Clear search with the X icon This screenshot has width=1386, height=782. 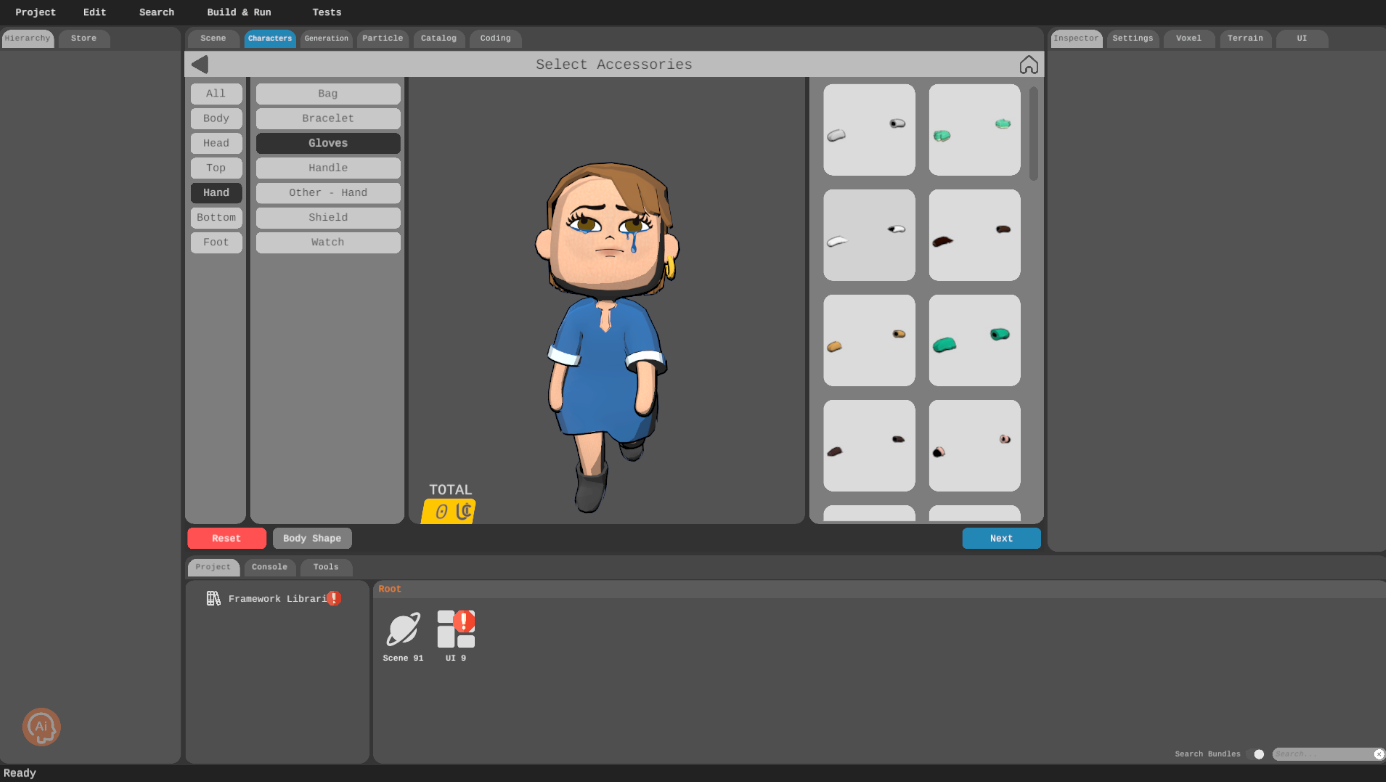click(x=1378, y=754)
